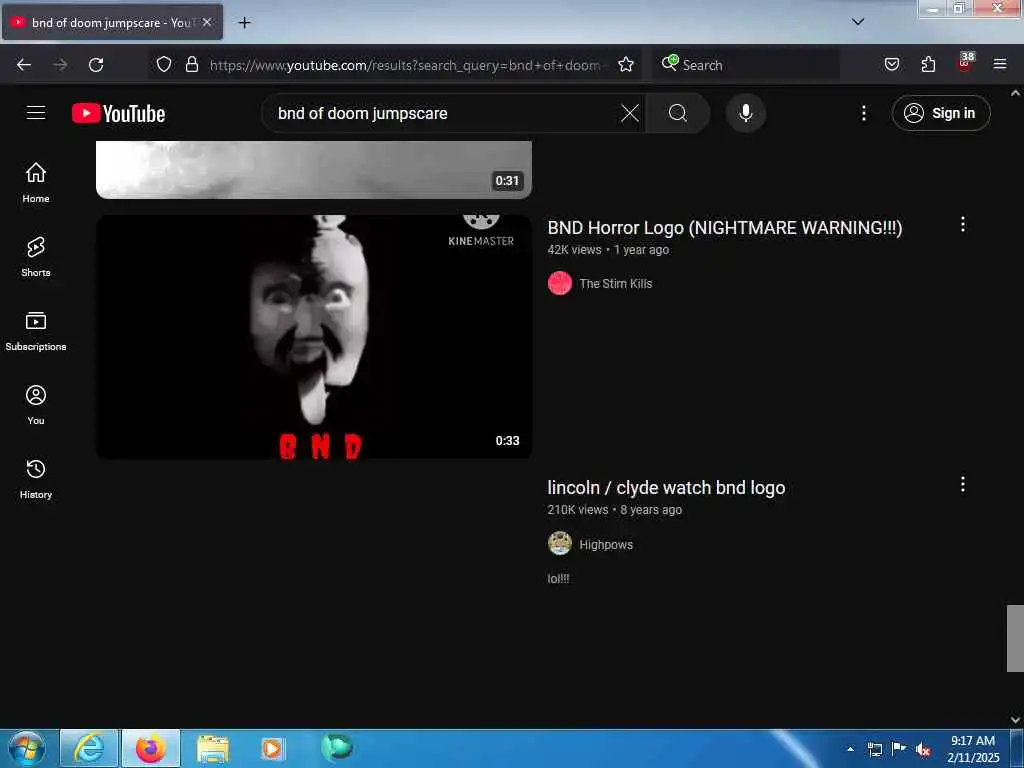Open the 0:31 video thumbnail
The width and height of the screenshot is (1024, 768).
[313, 169]
